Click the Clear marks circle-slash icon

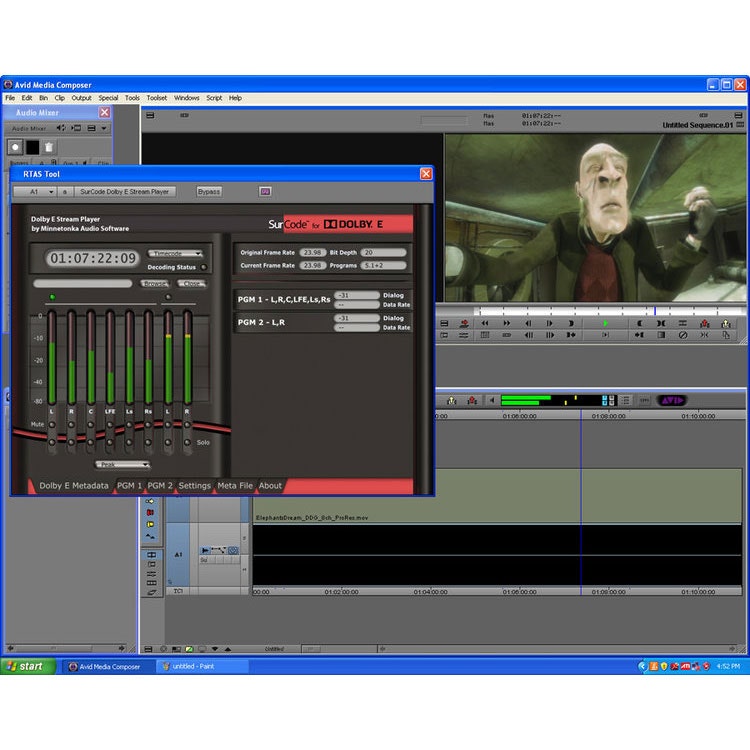click(683, 335)
